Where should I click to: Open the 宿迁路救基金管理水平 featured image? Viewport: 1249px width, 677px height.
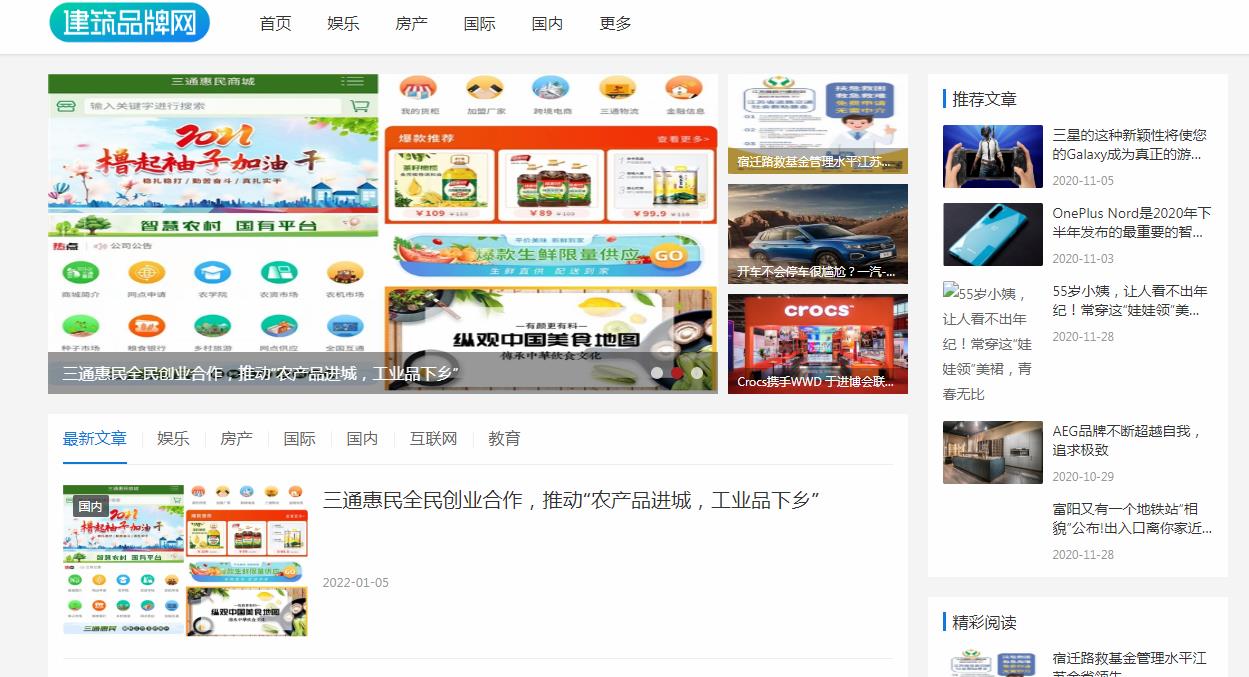(x=818, y=124)
